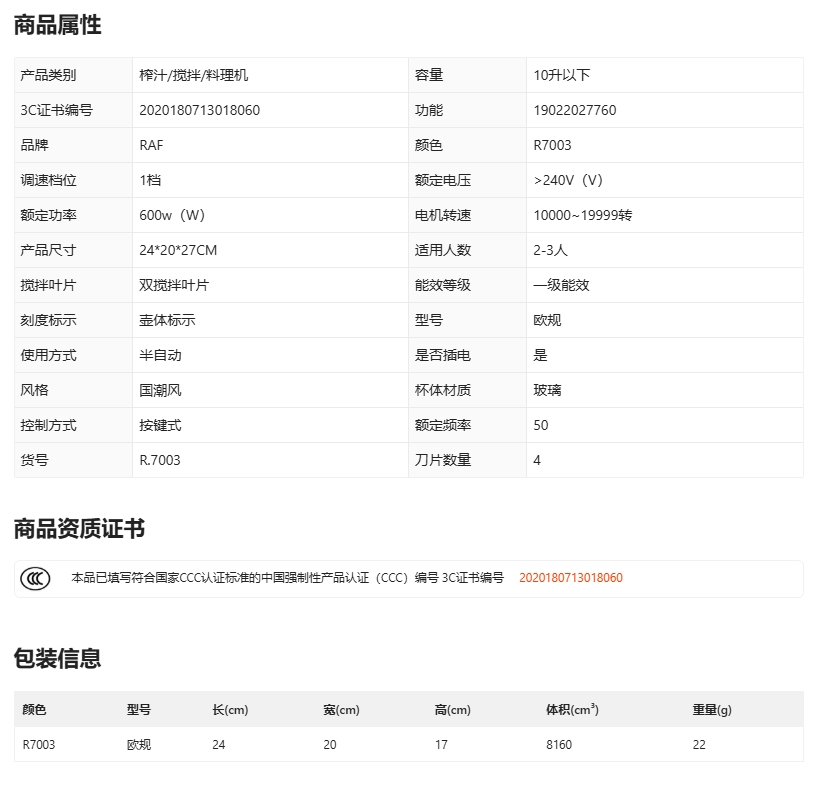This screenshot has width=826, height=792.
Task: Click the CCC certification logo icon
Action: tap(36, 578)
